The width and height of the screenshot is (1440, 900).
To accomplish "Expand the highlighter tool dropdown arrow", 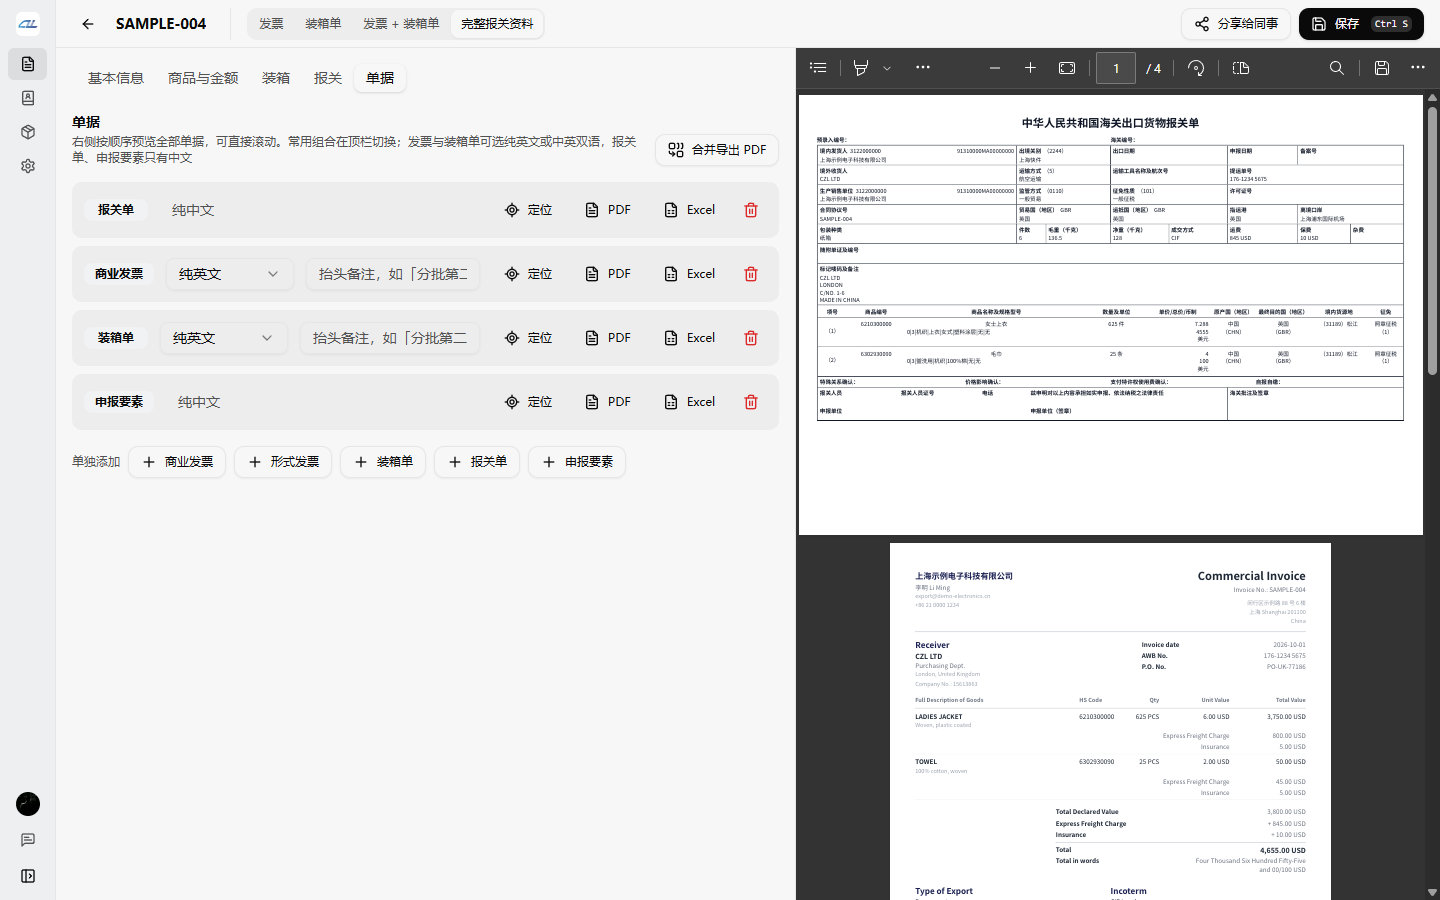I will (x=887, y=68).
